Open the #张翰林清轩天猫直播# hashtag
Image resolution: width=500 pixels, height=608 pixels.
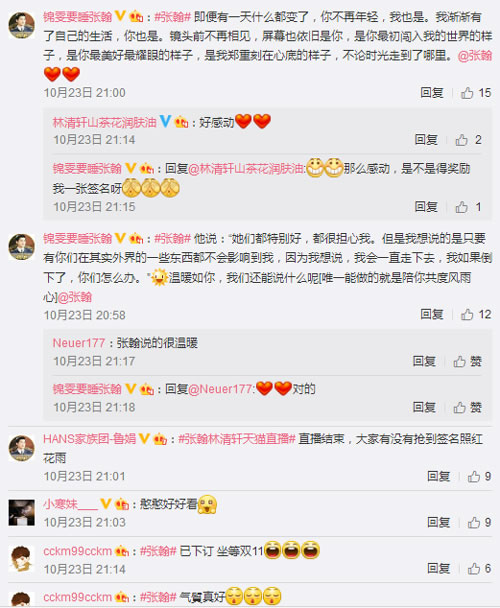coord(237,439)
